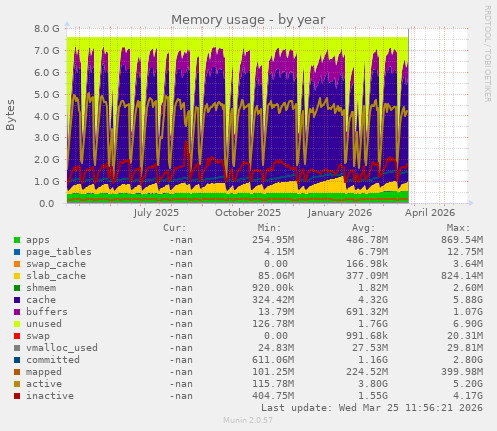Click the slab_cache yellow legend swatch
The height and width of the screenshot is (431, 497).
(17, 276)
